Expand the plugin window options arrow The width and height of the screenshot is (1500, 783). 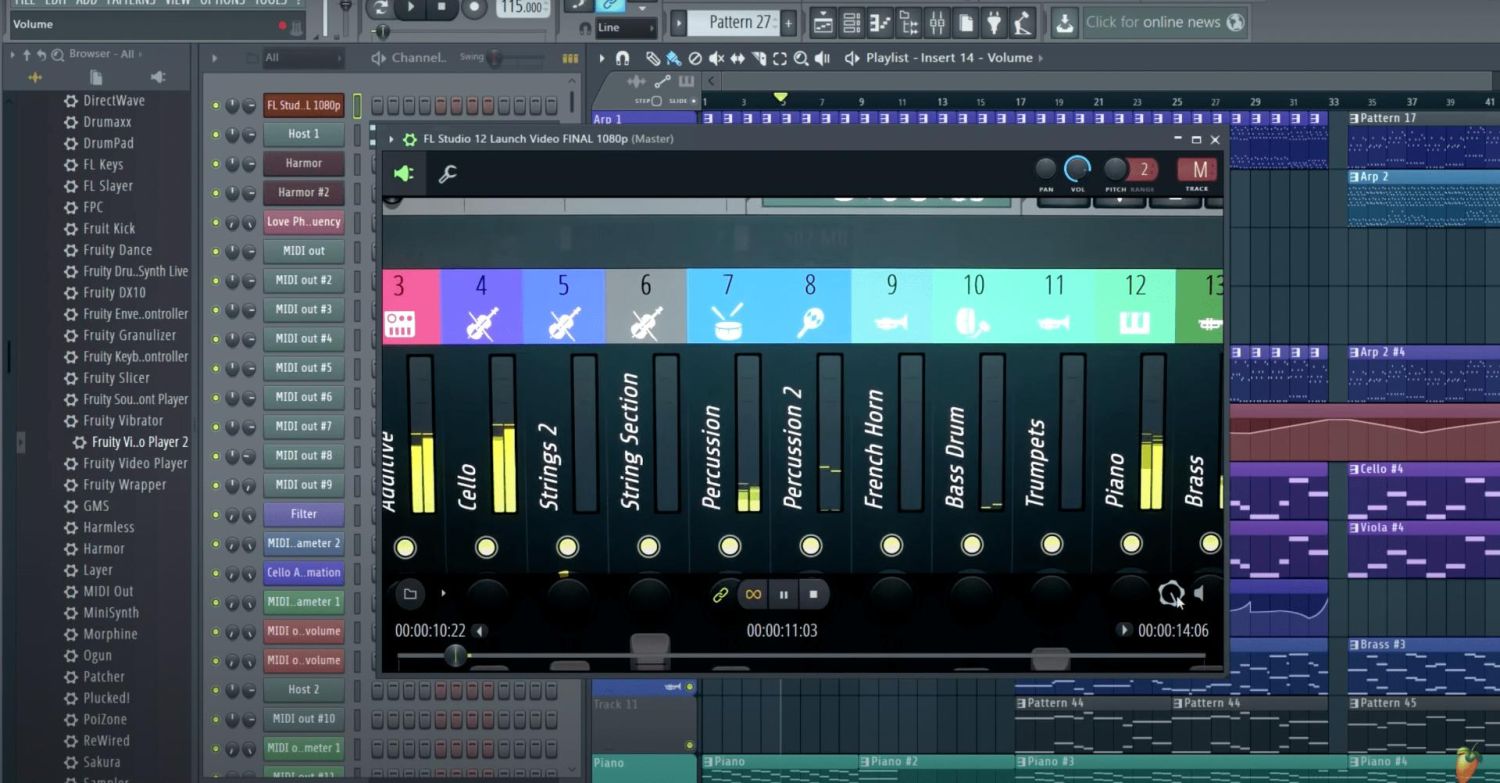391,139
